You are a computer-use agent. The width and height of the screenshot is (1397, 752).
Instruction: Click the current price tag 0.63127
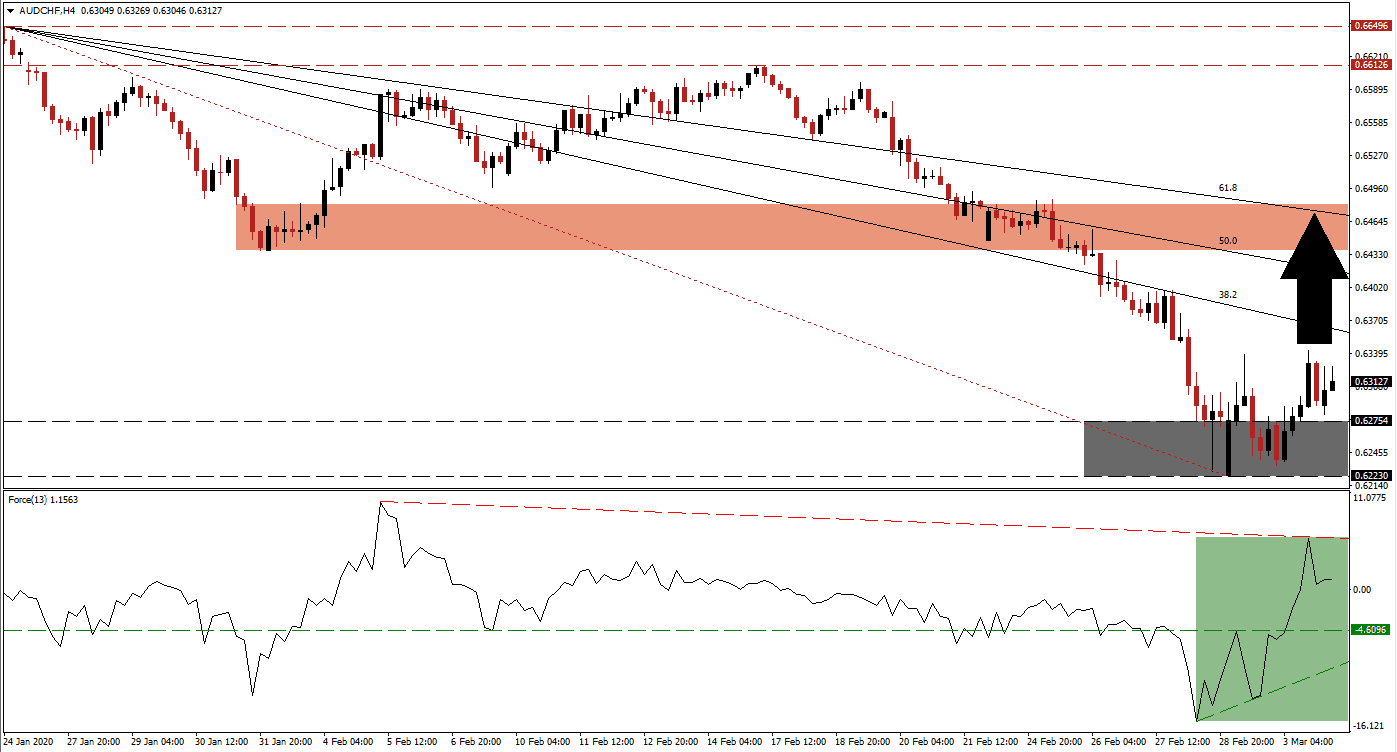coord(1371,380)
